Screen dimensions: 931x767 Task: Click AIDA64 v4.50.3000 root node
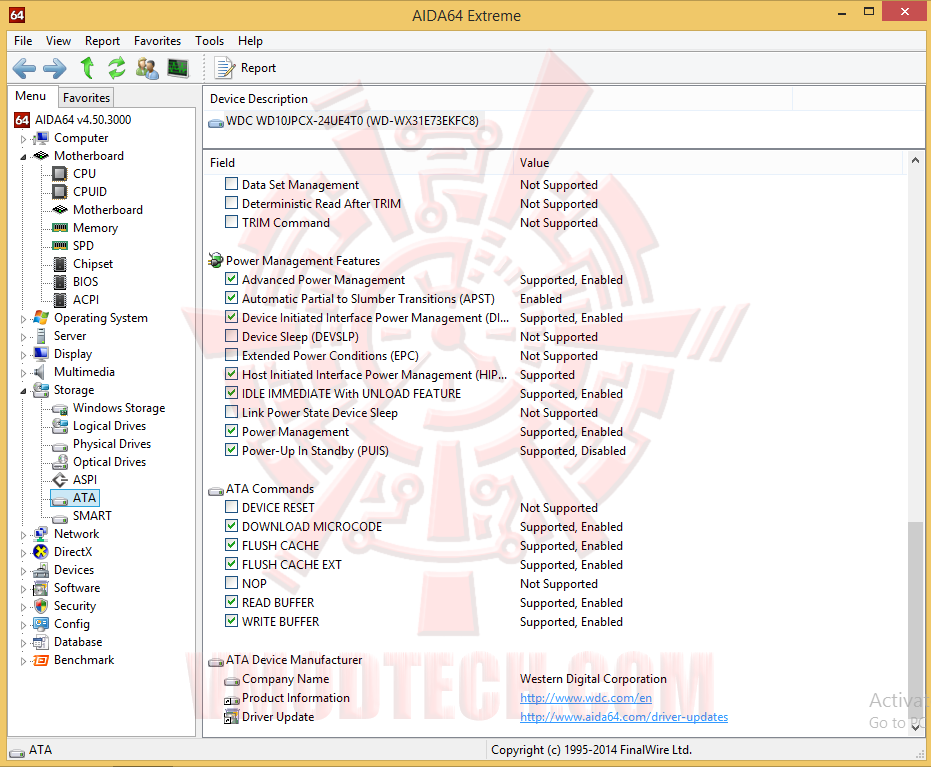(x=83, y=120)
